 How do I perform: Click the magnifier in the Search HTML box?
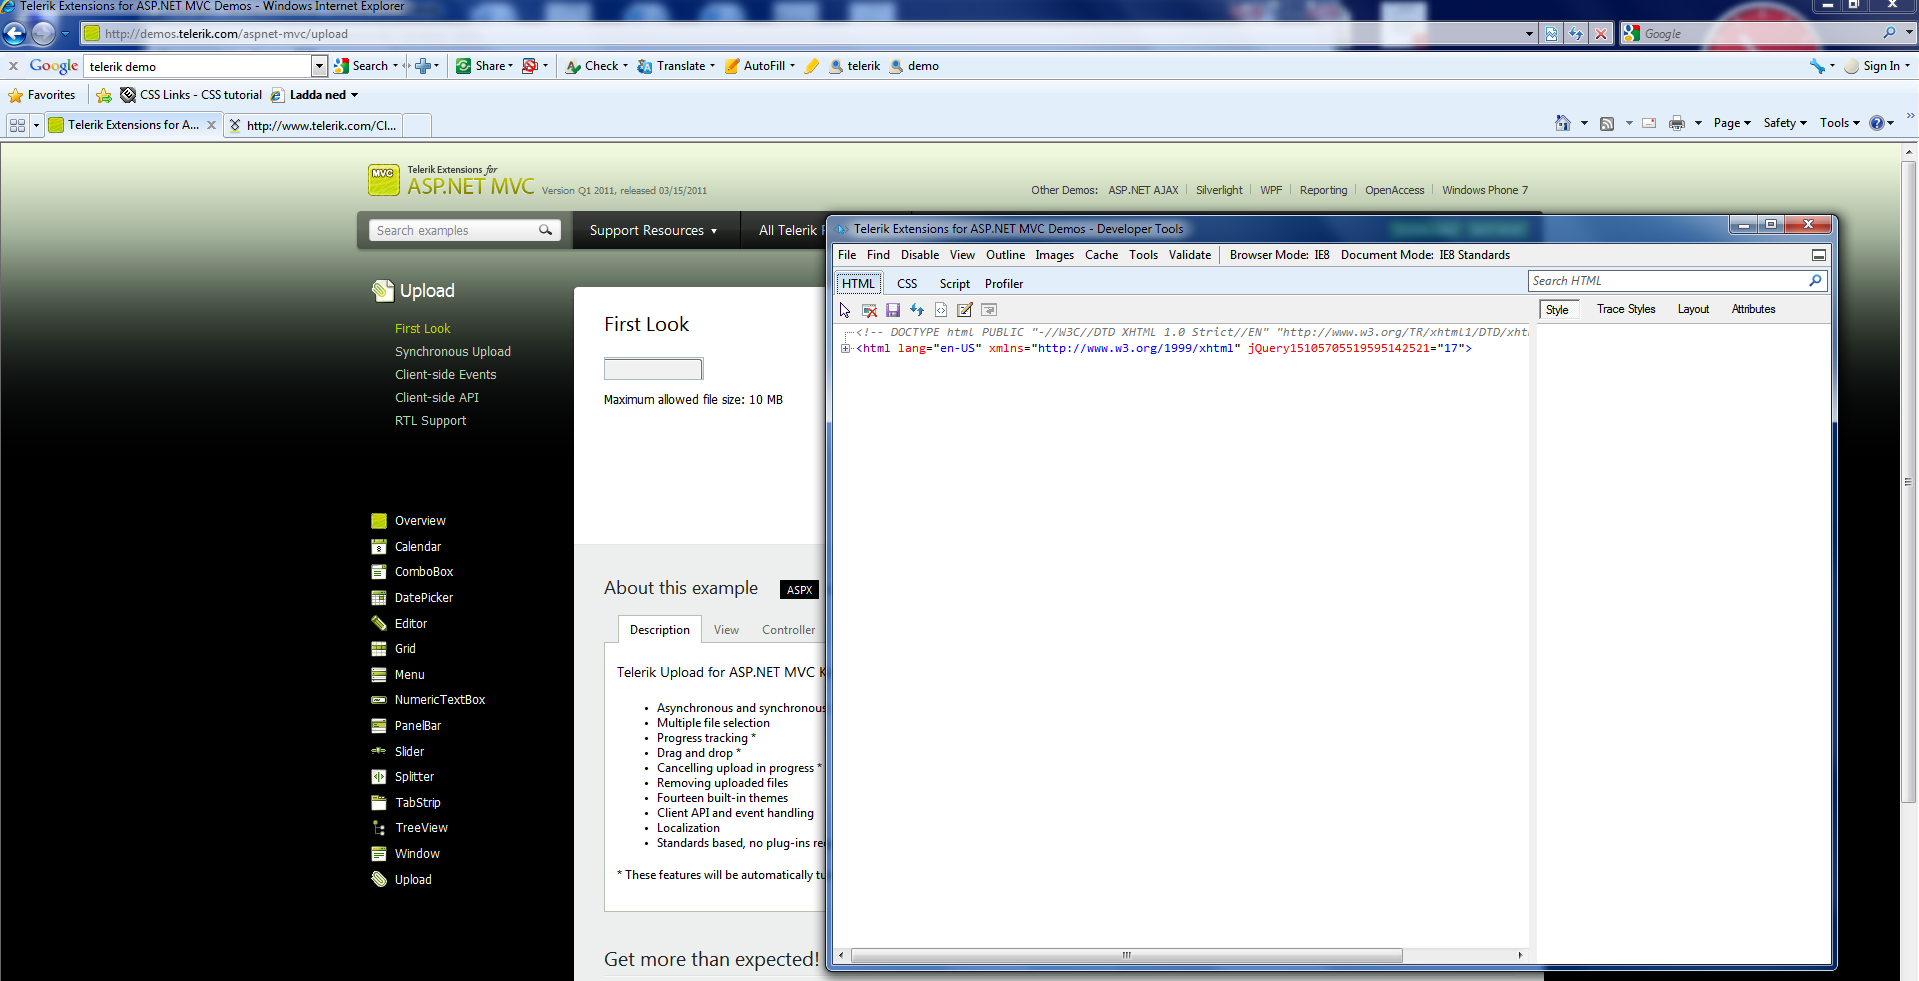1815,281
